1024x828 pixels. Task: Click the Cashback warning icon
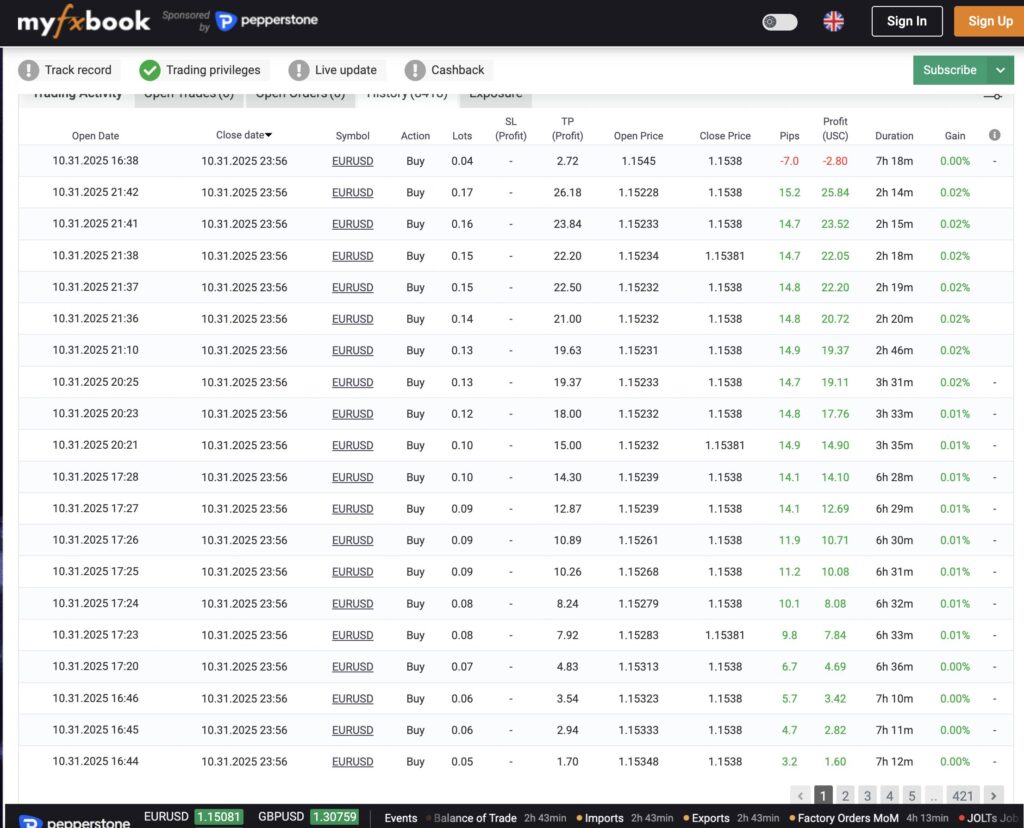click(x=415, y=70)
